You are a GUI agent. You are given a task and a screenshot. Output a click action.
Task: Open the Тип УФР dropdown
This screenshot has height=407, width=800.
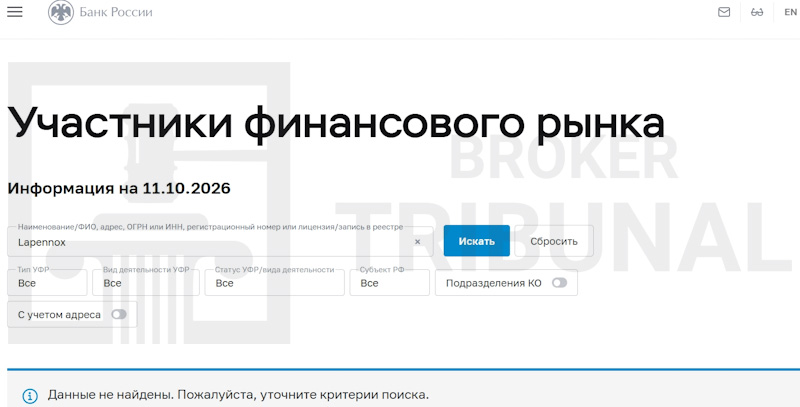(x=47, y=283)
